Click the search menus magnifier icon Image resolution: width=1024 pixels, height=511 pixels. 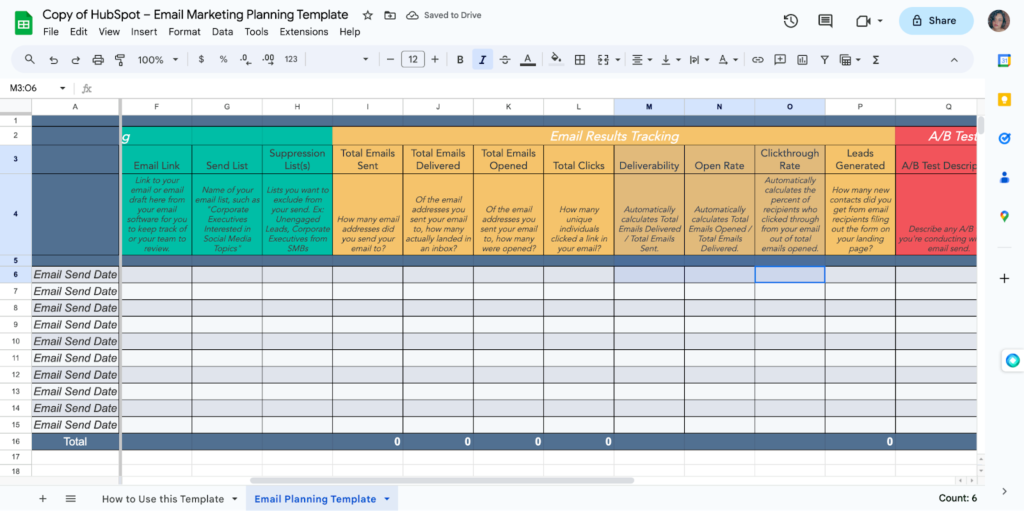(29, 59)
